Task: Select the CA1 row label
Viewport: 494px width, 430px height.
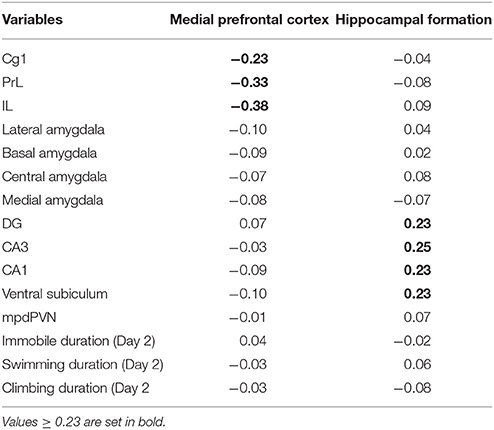Action: pos(15,270)
